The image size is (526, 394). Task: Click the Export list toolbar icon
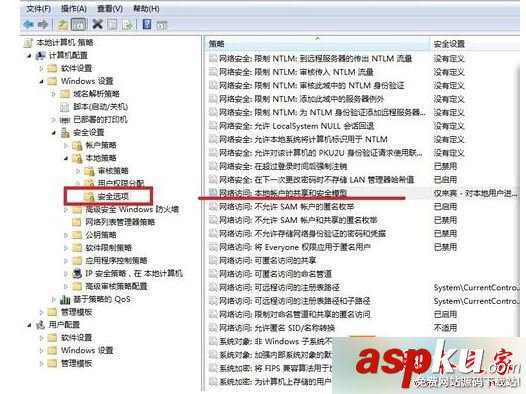(127, 24)
